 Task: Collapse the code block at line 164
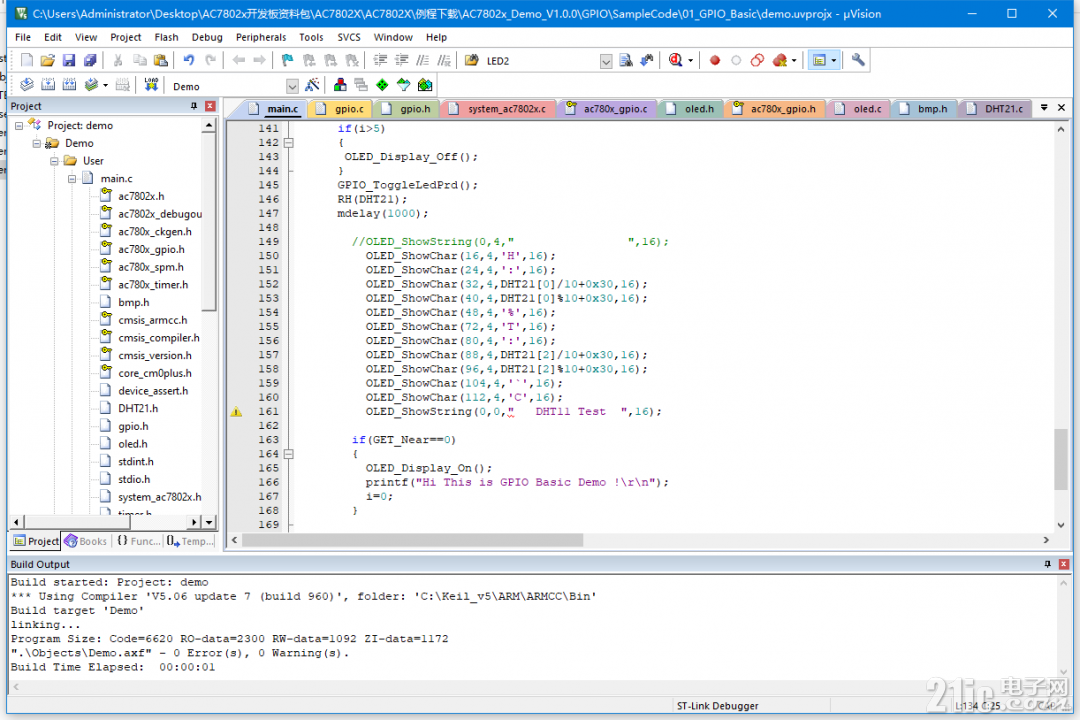point(289,454)
